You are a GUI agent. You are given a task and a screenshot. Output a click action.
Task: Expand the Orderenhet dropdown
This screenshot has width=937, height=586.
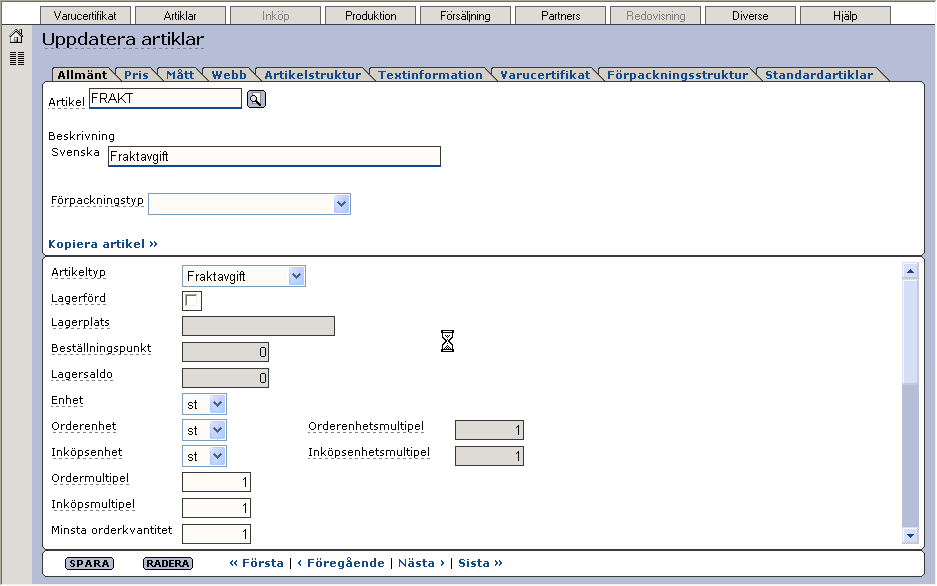(204, 430)
